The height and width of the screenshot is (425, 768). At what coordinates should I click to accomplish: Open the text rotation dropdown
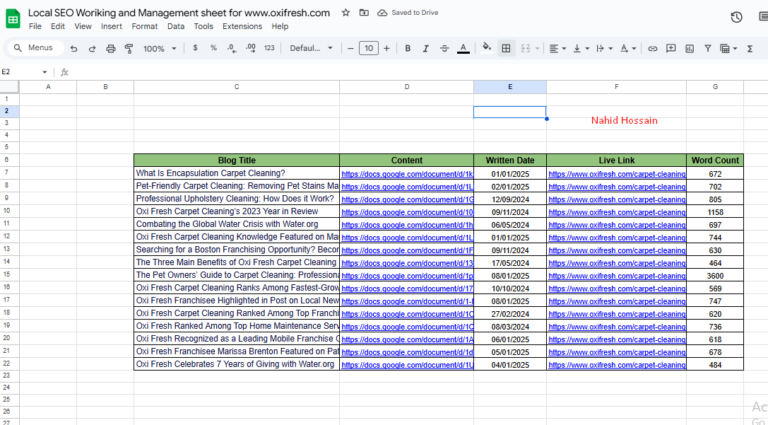(x=628, y=48)
